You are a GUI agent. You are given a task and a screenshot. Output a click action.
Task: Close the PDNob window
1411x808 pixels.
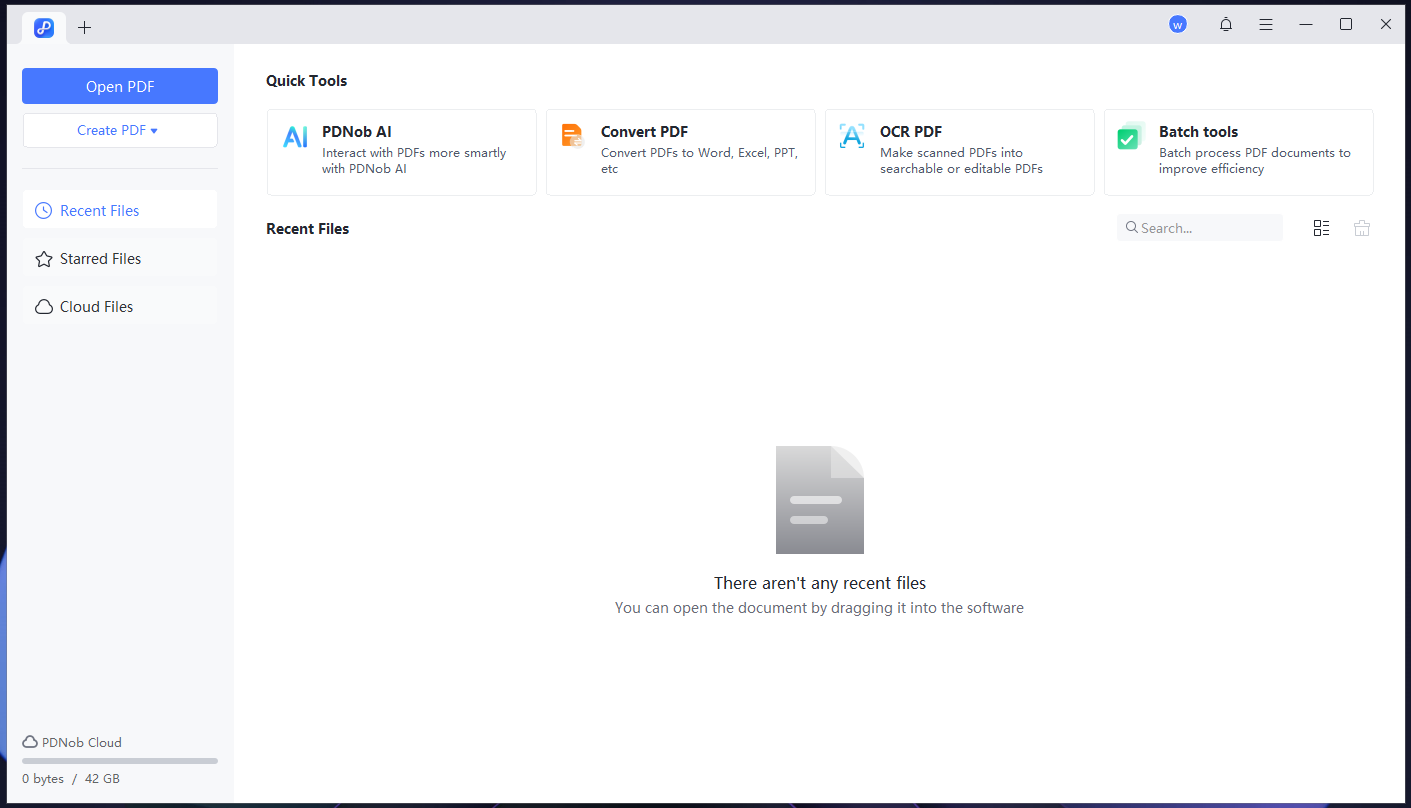tap(1386, 24)
